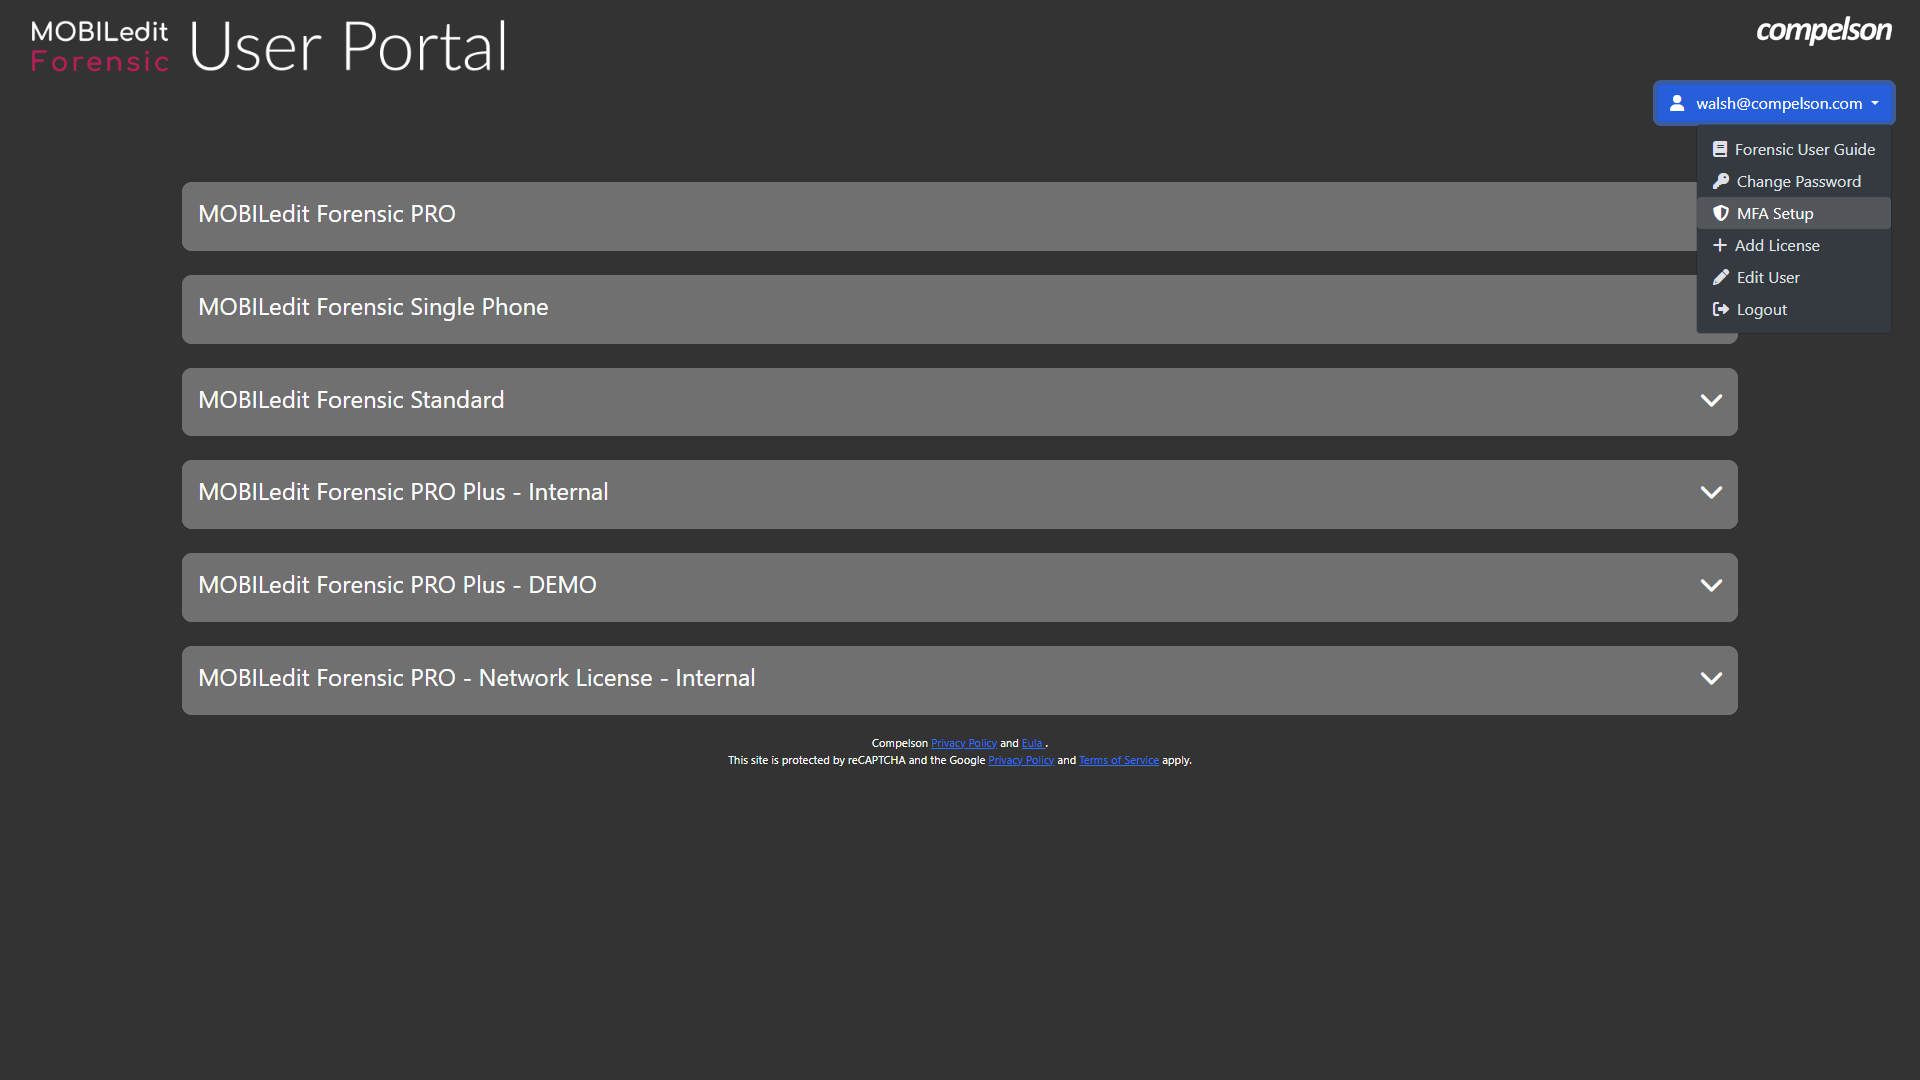Viewport: 1920px width, 1080px height.
Task: Click the Forensic User Guide book icon
Action: click(x=1720, y=150)
